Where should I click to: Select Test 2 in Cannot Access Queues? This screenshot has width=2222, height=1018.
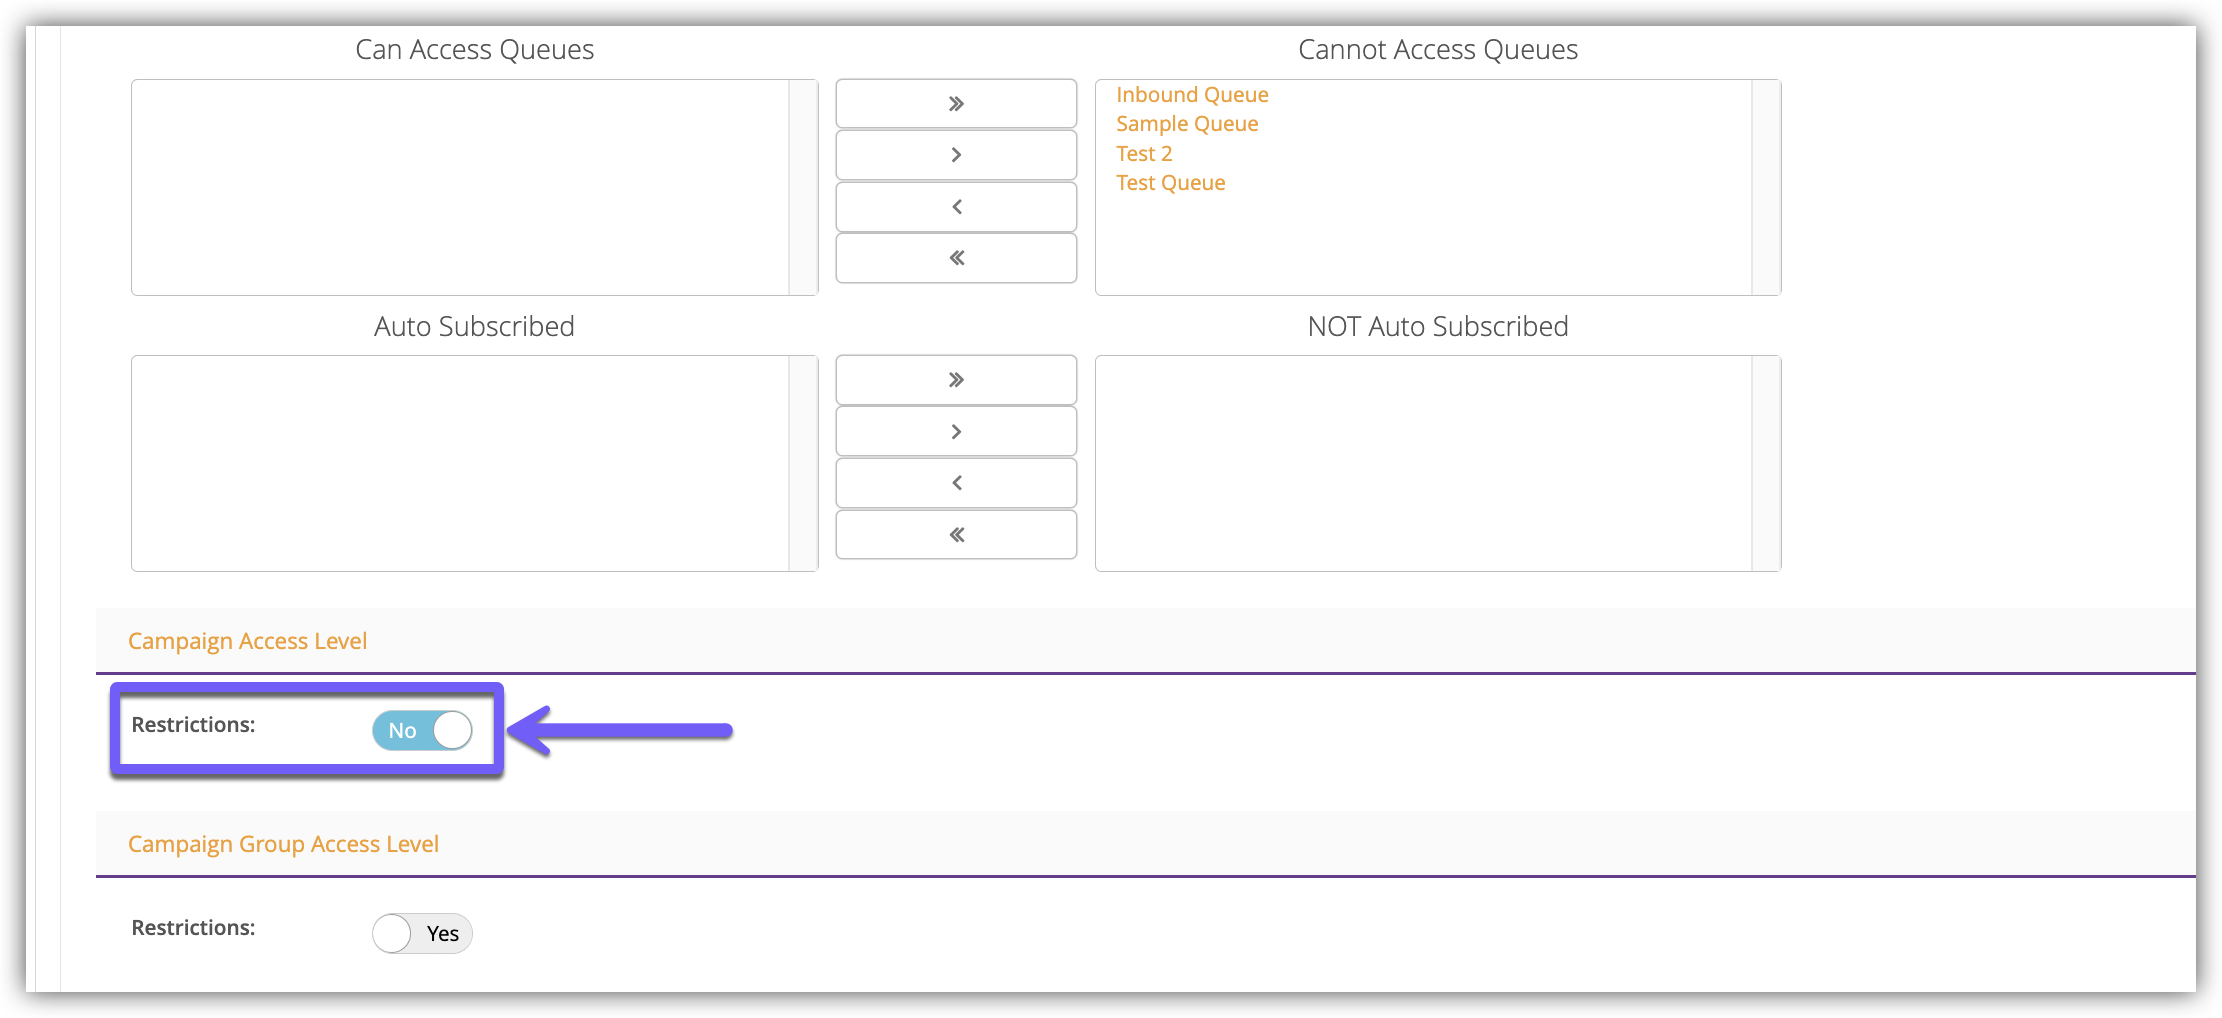pos(1144,154)
